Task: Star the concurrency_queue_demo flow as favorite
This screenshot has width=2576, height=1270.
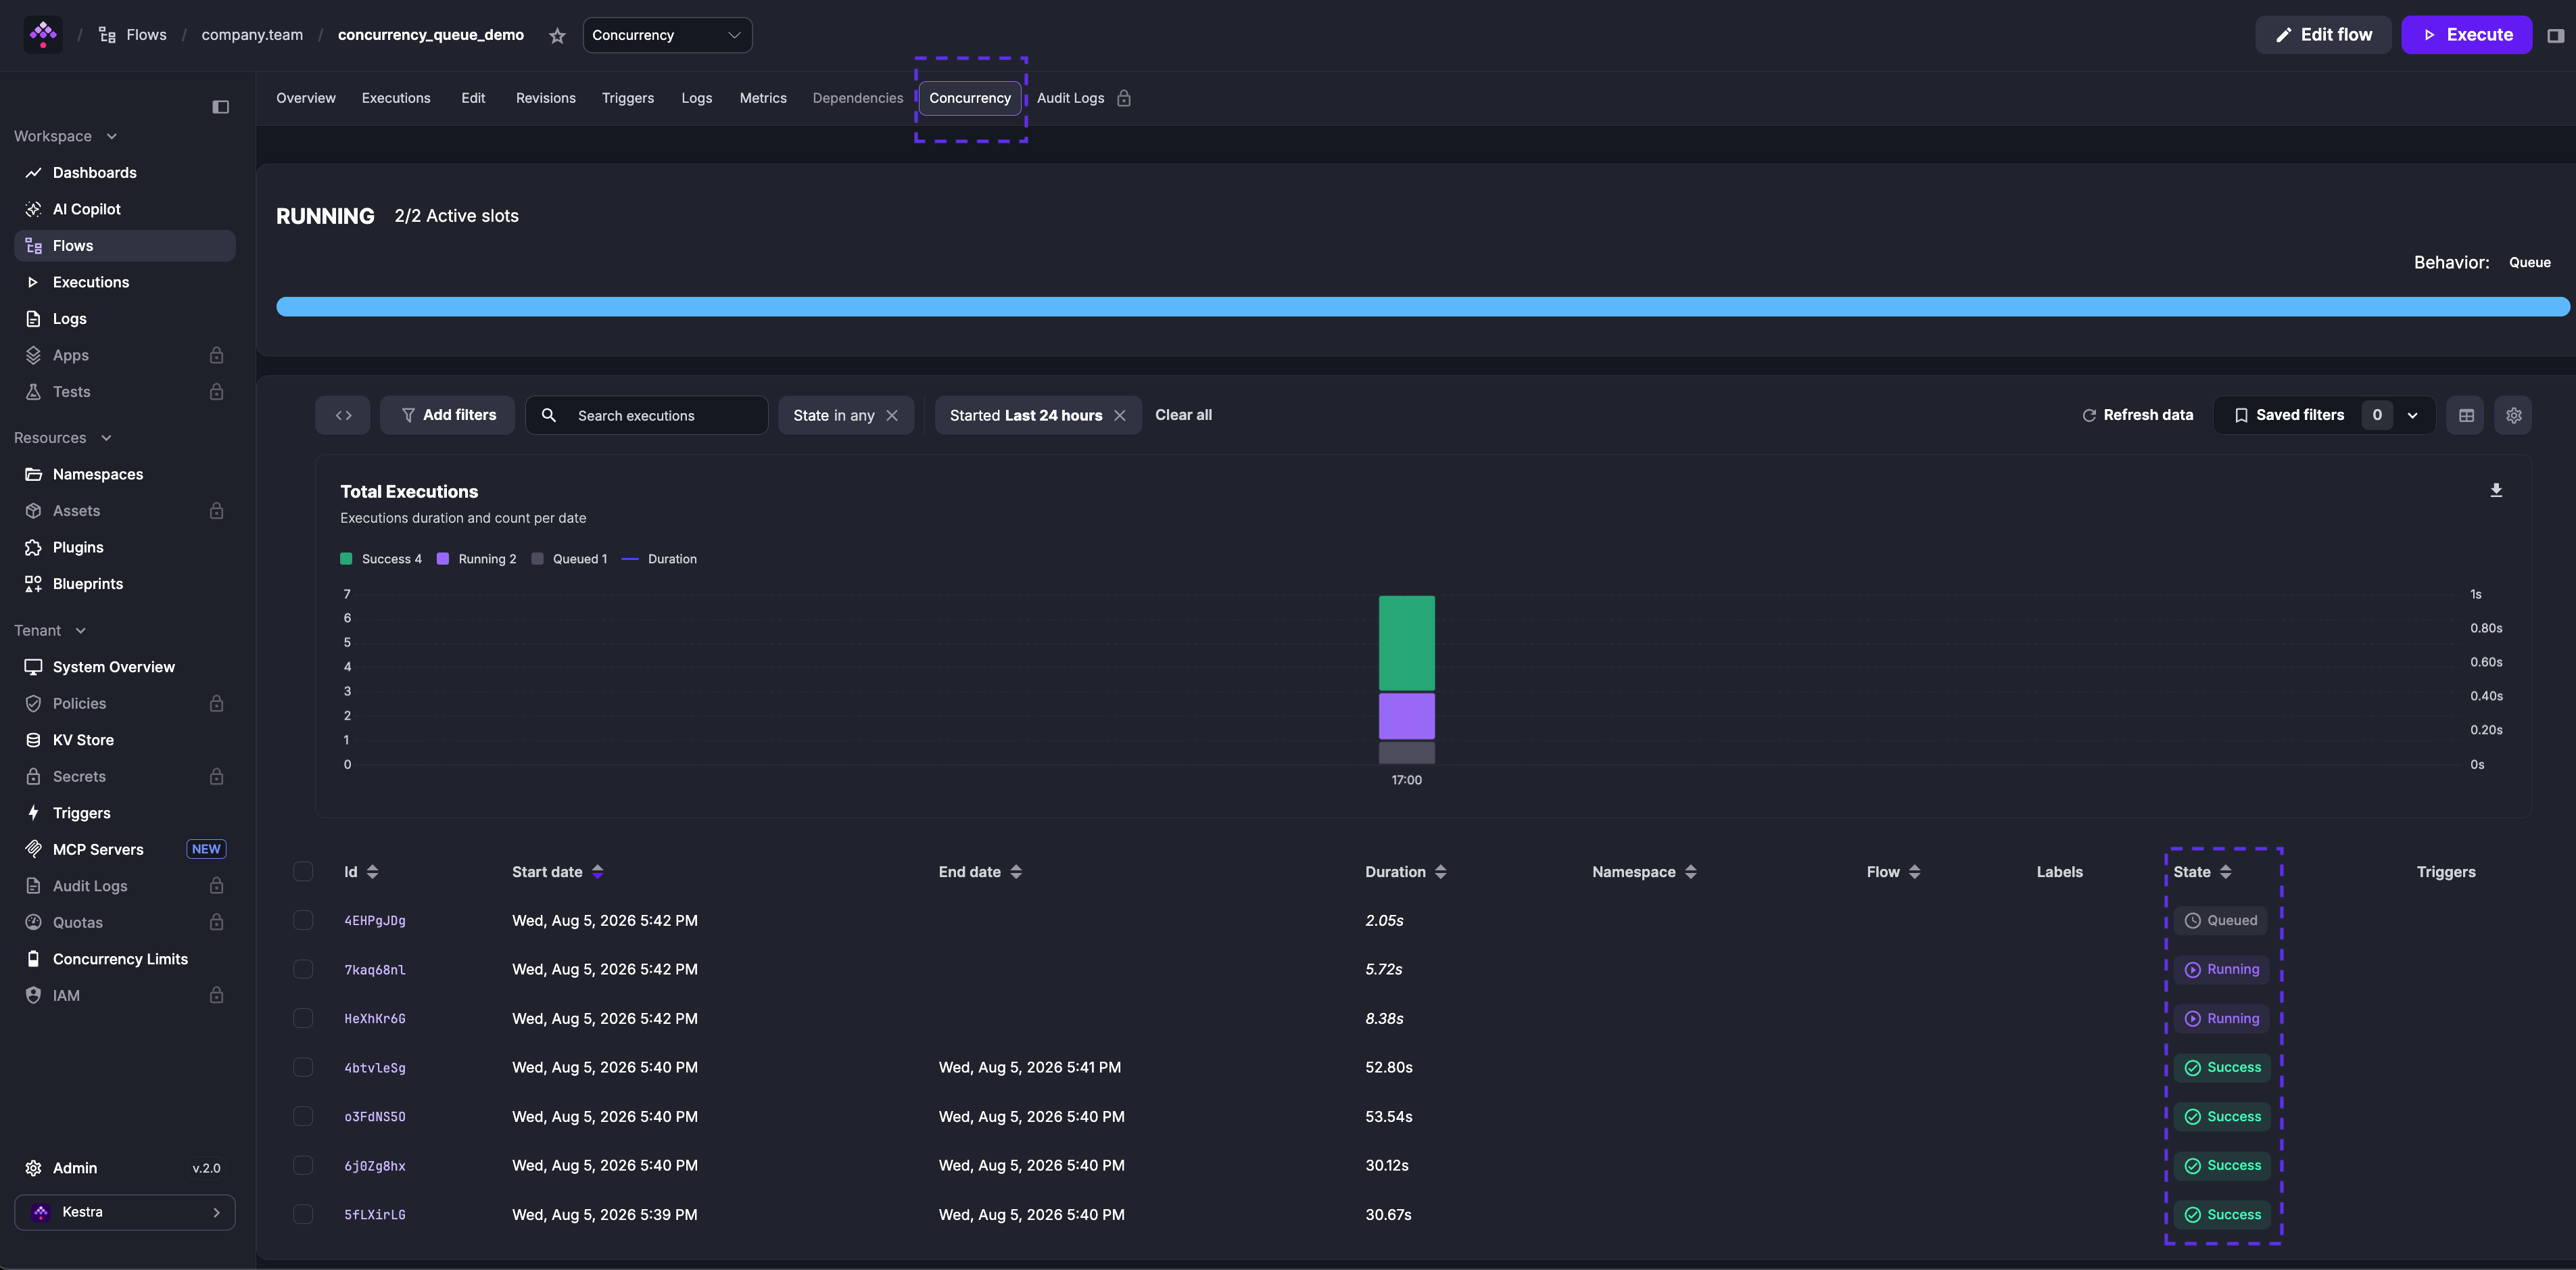Action: click(x=557, y=36)
